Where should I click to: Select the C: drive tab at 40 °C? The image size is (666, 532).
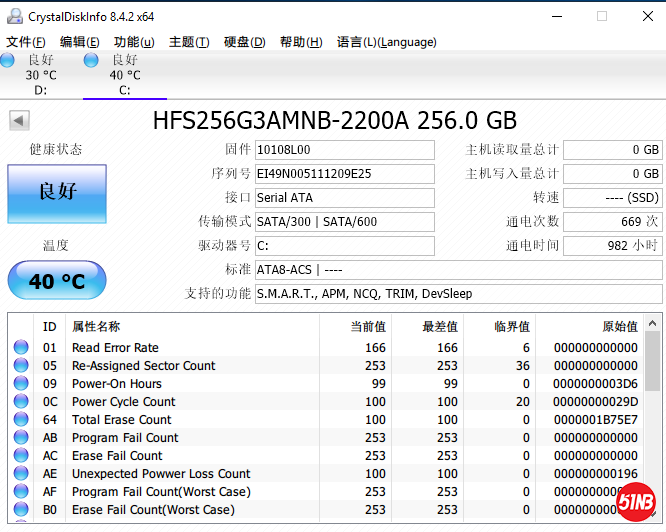coord(124,75)
